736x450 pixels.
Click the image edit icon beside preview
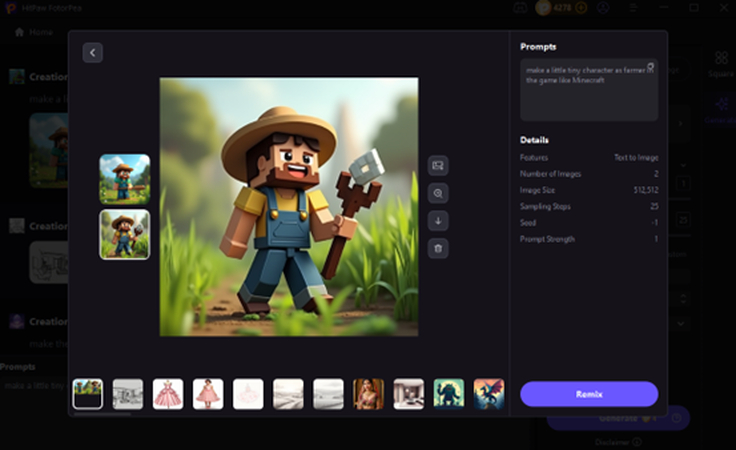coord(438,165)
